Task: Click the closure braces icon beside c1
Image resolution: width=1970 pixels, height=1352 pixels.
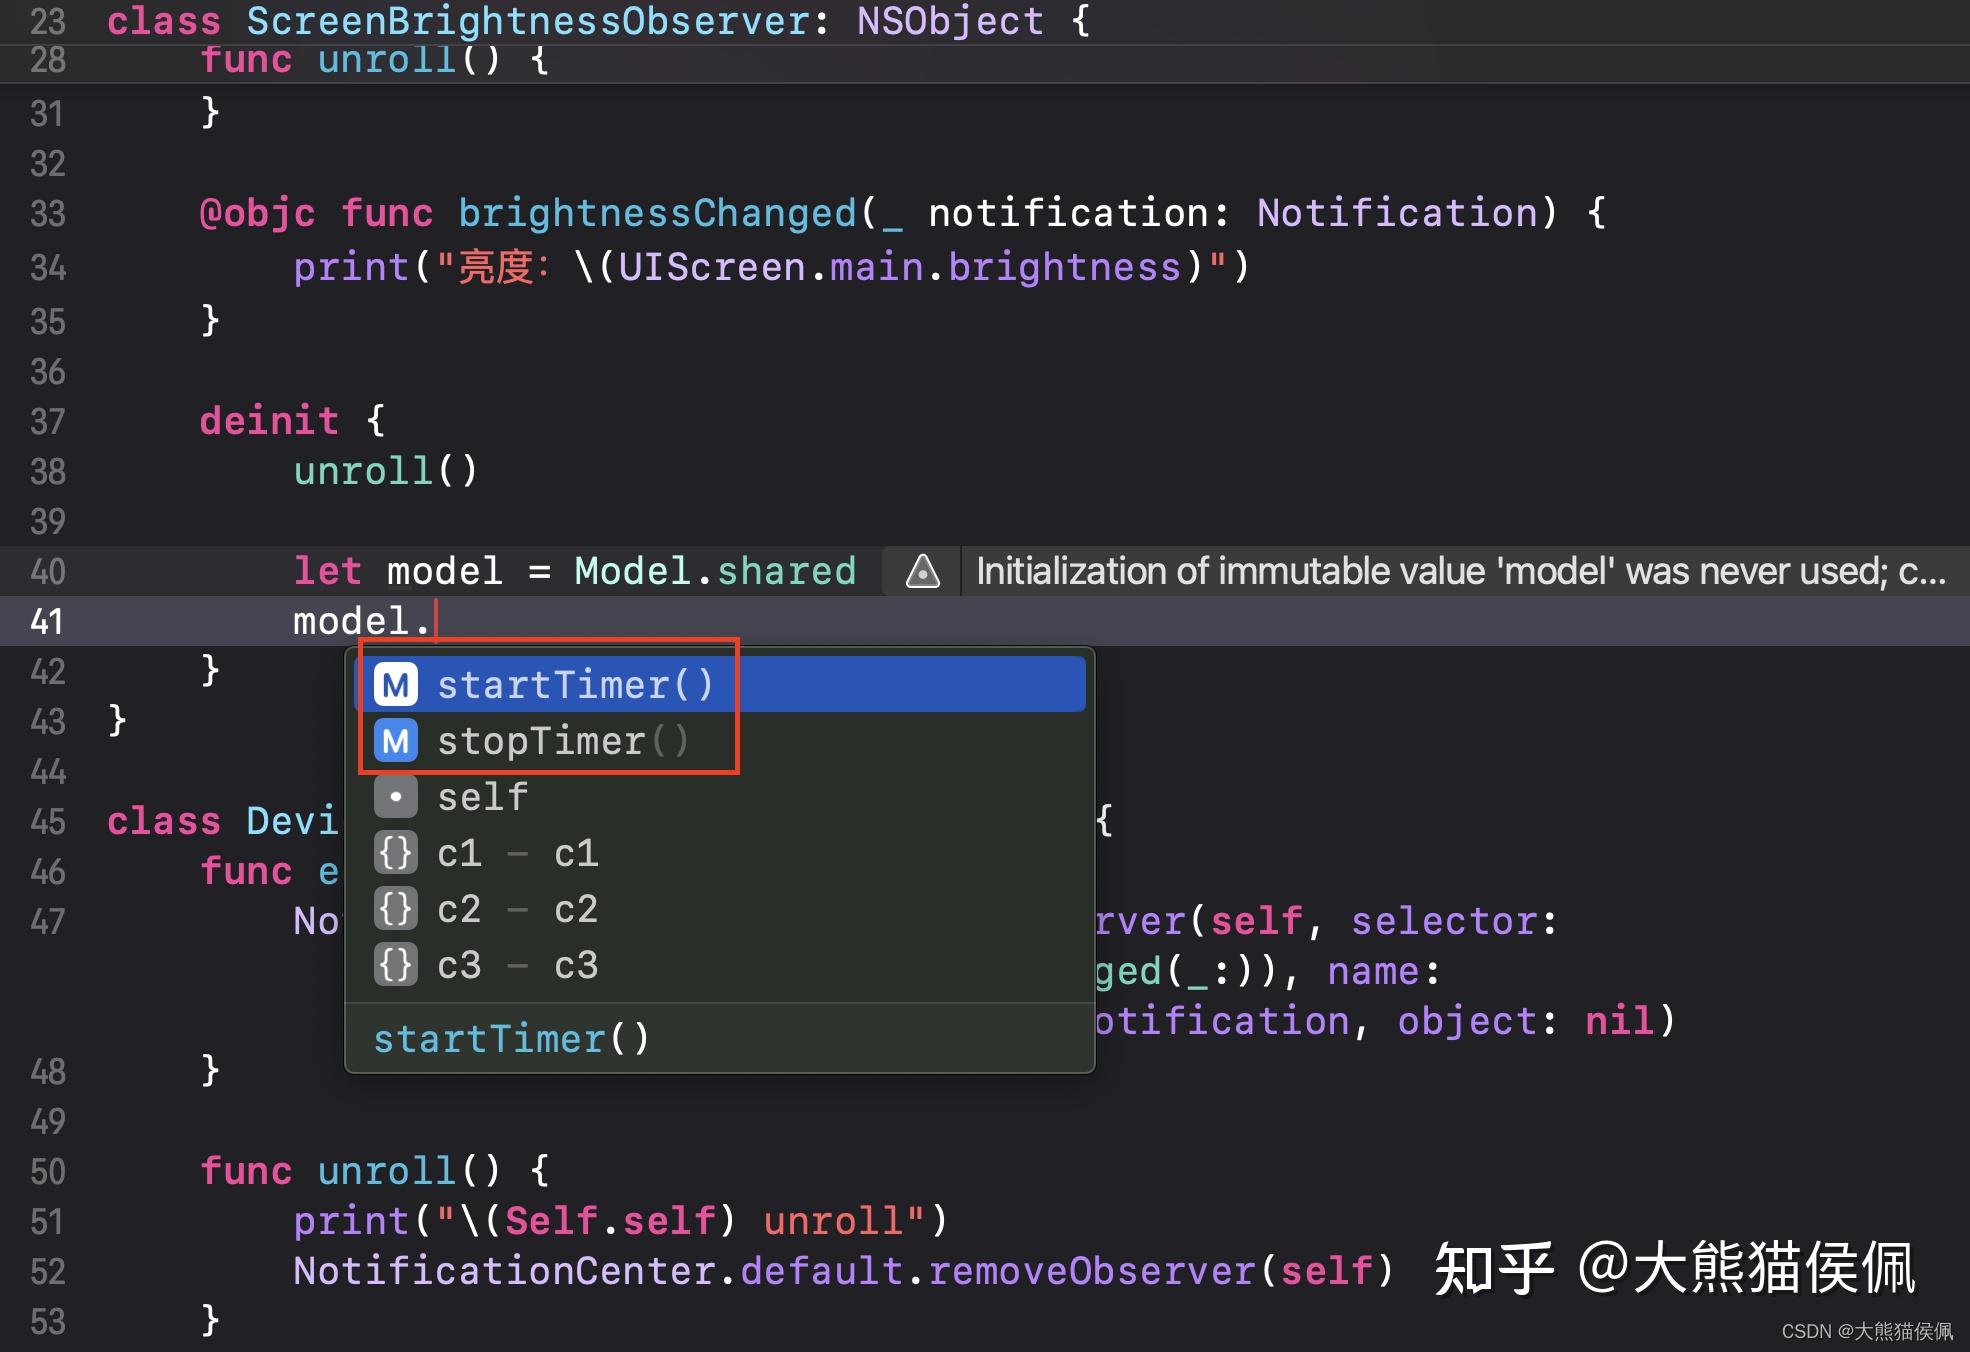Action: click(x=396, y=853)
